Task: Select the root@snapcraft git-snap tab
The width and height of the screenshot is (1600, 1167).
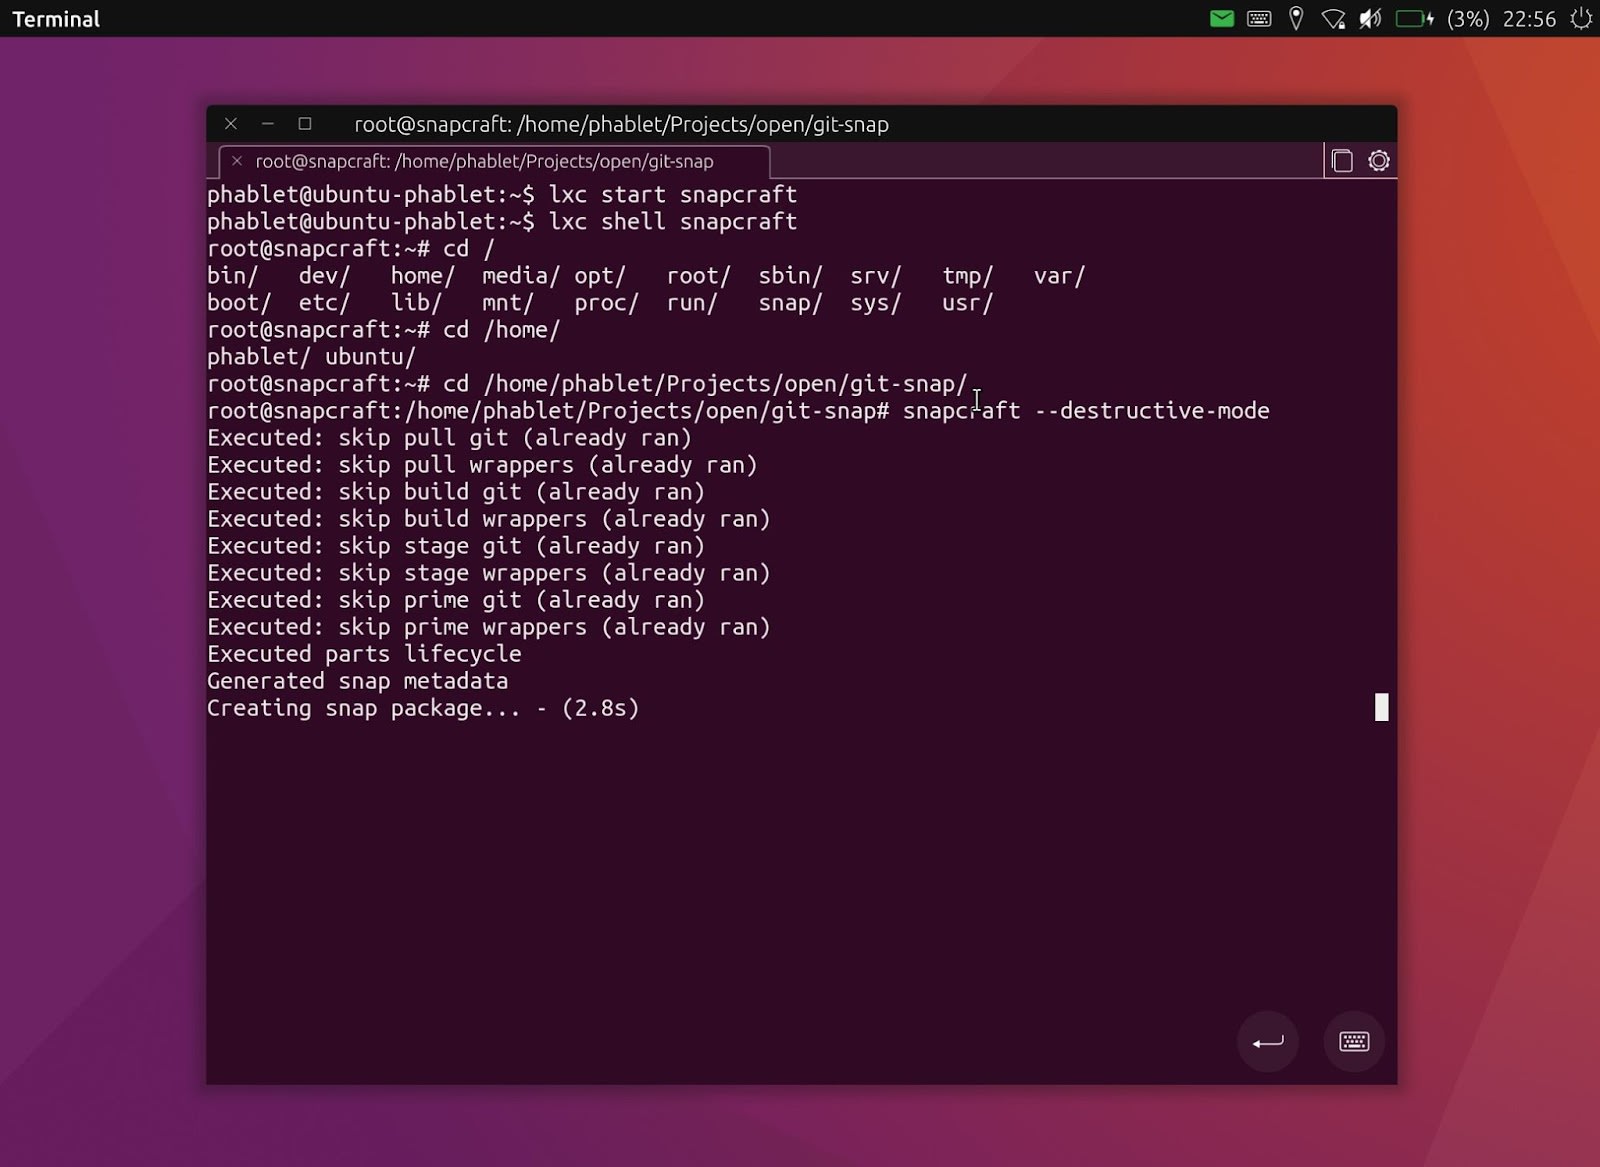Action: tap(494, 161)
